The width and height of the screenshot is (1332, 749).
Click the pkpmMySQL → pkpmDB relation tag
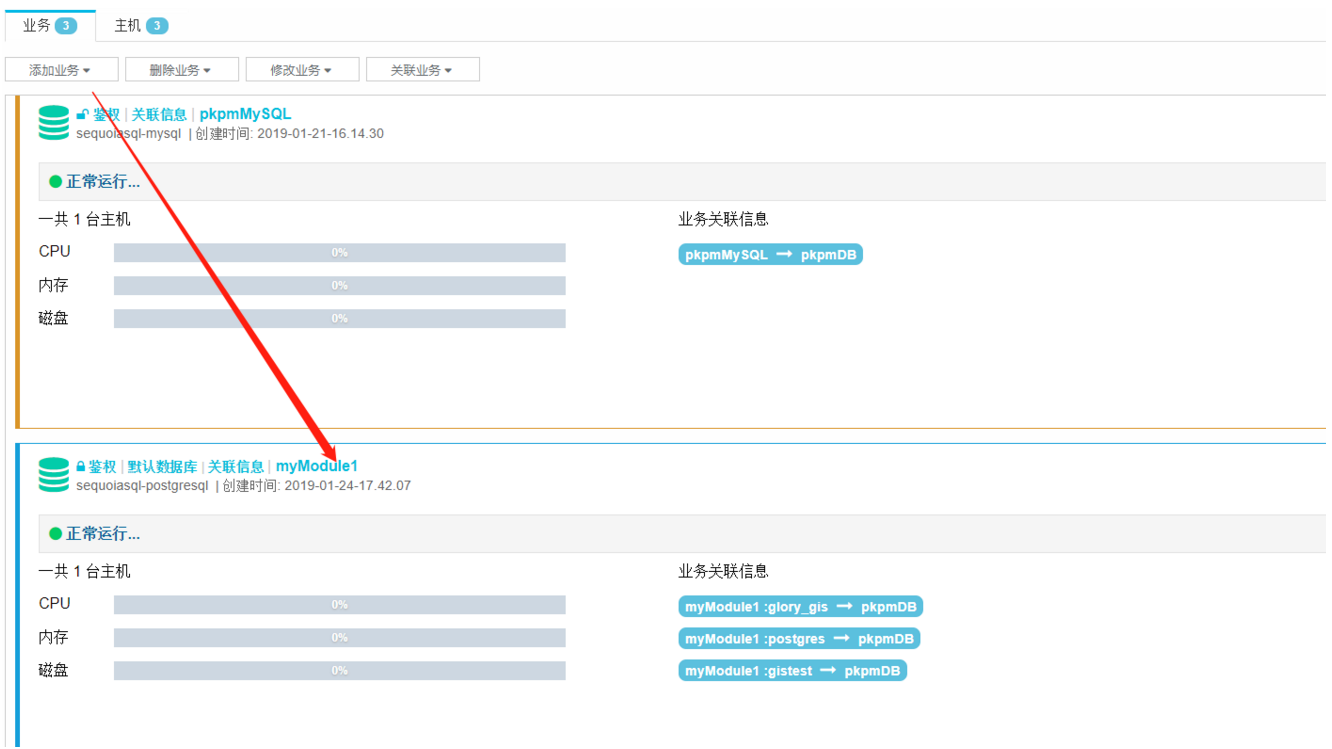[770, 255]
